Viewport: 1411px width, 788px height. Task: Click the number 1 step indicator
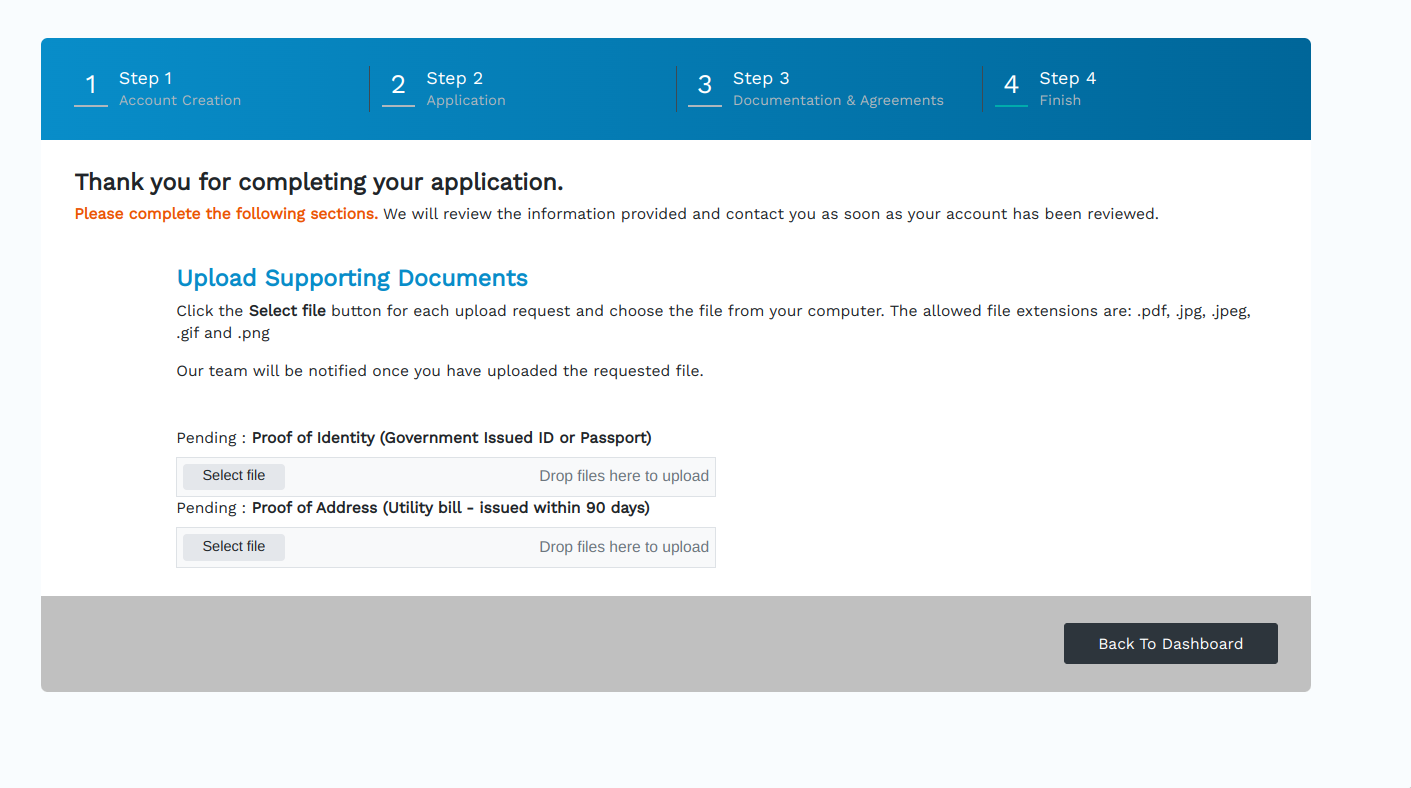pyautogui.click(x=91, y=86)
